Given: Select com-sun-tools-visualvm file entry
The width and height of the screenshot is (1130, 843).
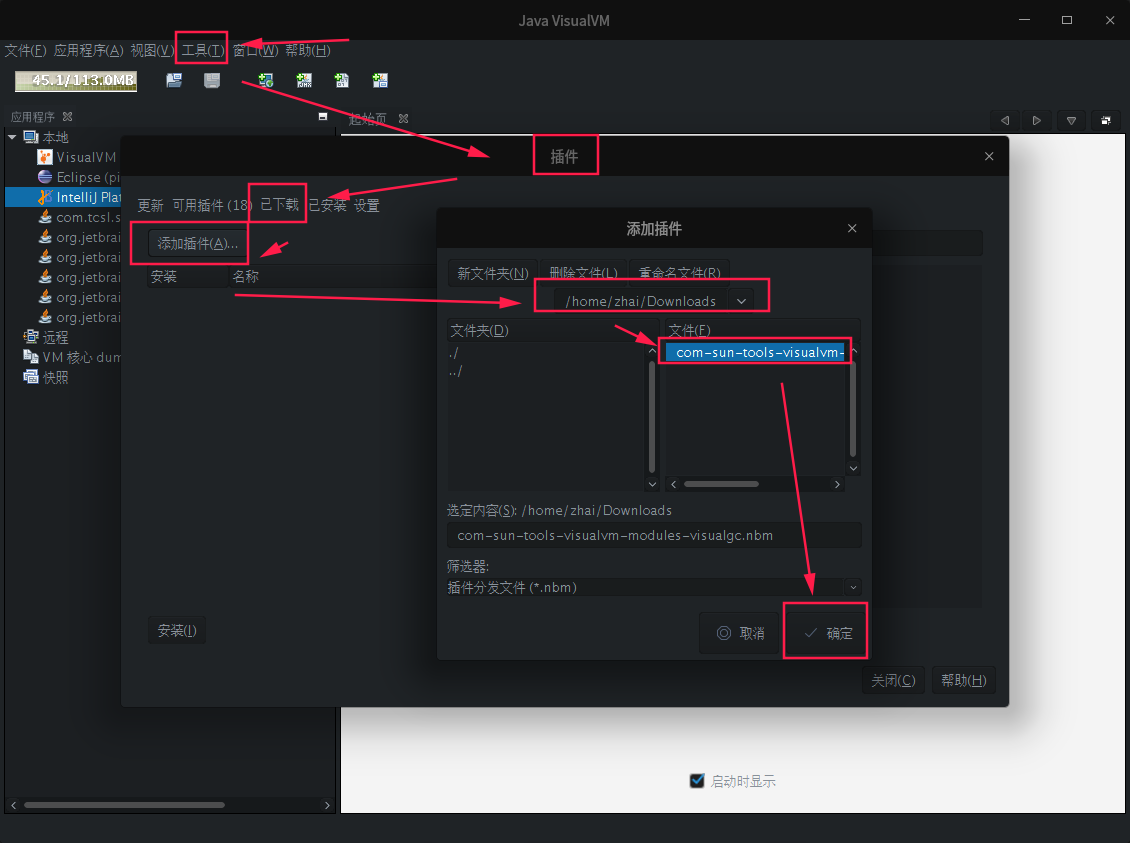Looking at the screenshot, I should point(756,352).
